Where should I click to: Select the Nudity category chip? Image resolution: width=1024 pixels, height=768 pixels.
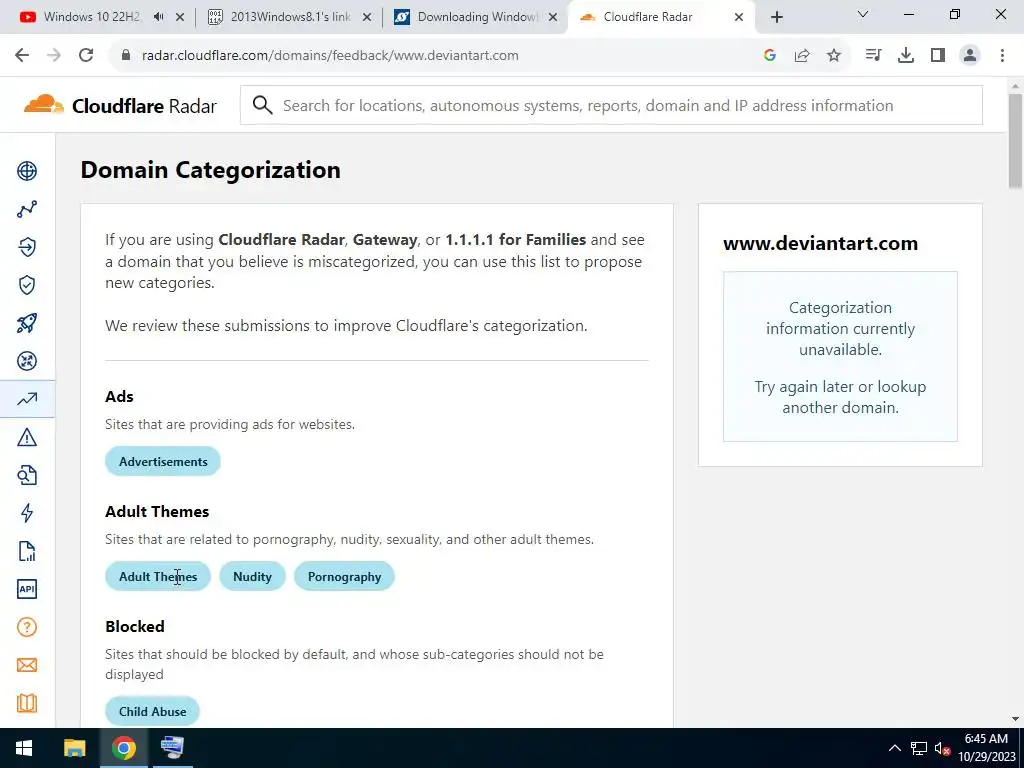coord(252,576)
